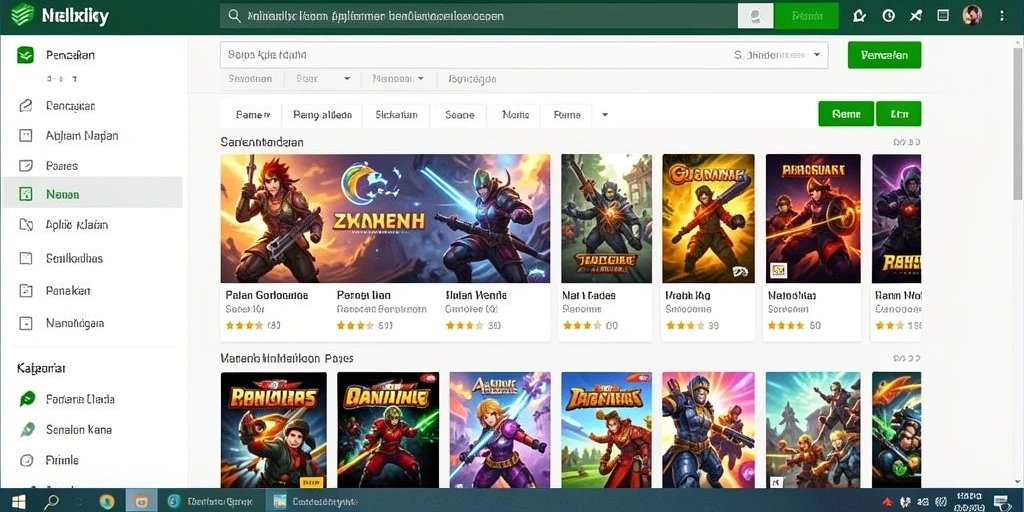Open the user avatar in top right
The width and height of the screenshot is (1024, 512).
point(972,16)
